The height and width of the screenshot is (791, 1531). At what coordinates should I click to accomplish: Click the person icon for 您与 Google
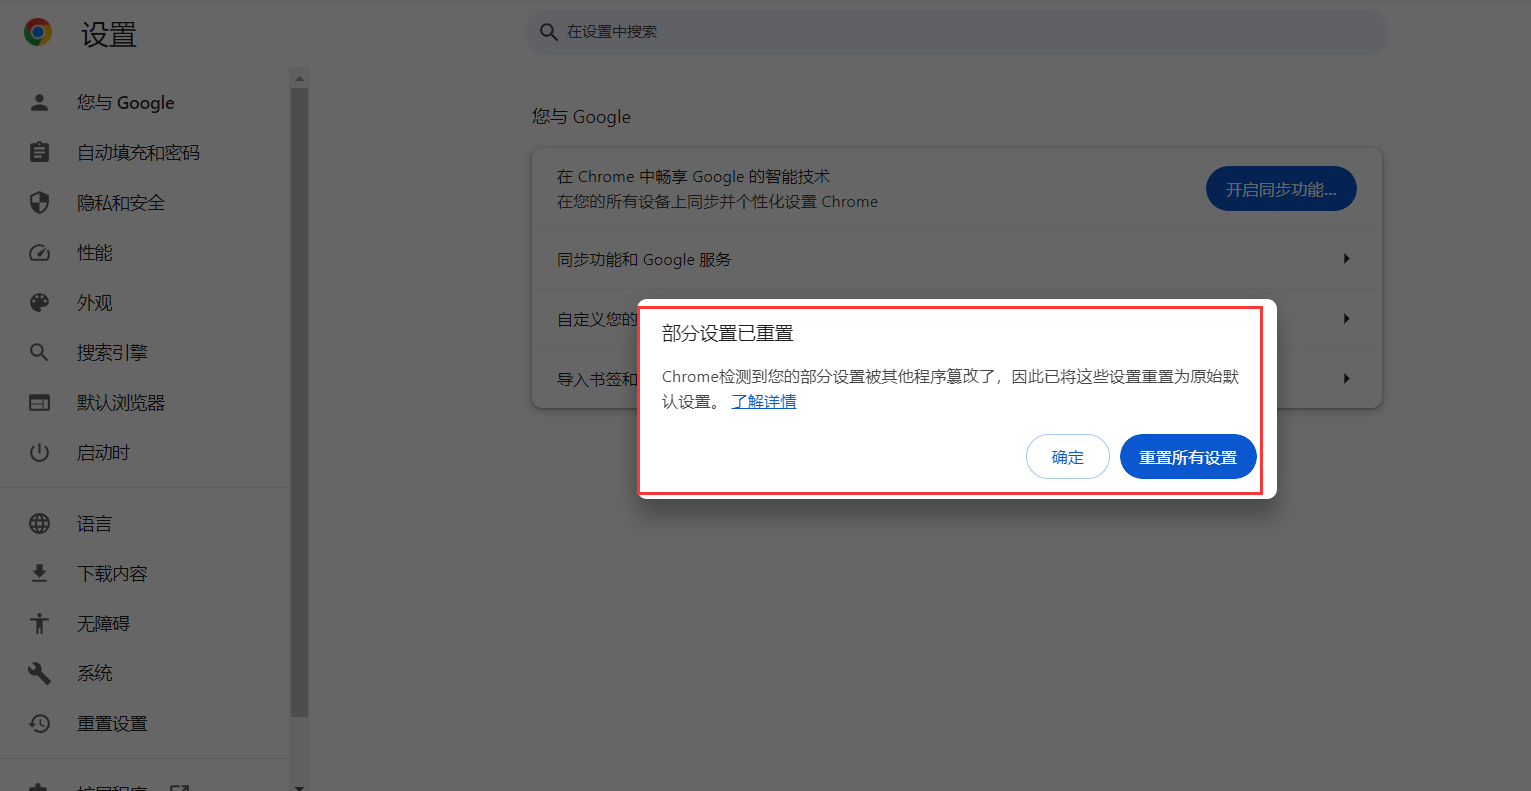[39, 102]
